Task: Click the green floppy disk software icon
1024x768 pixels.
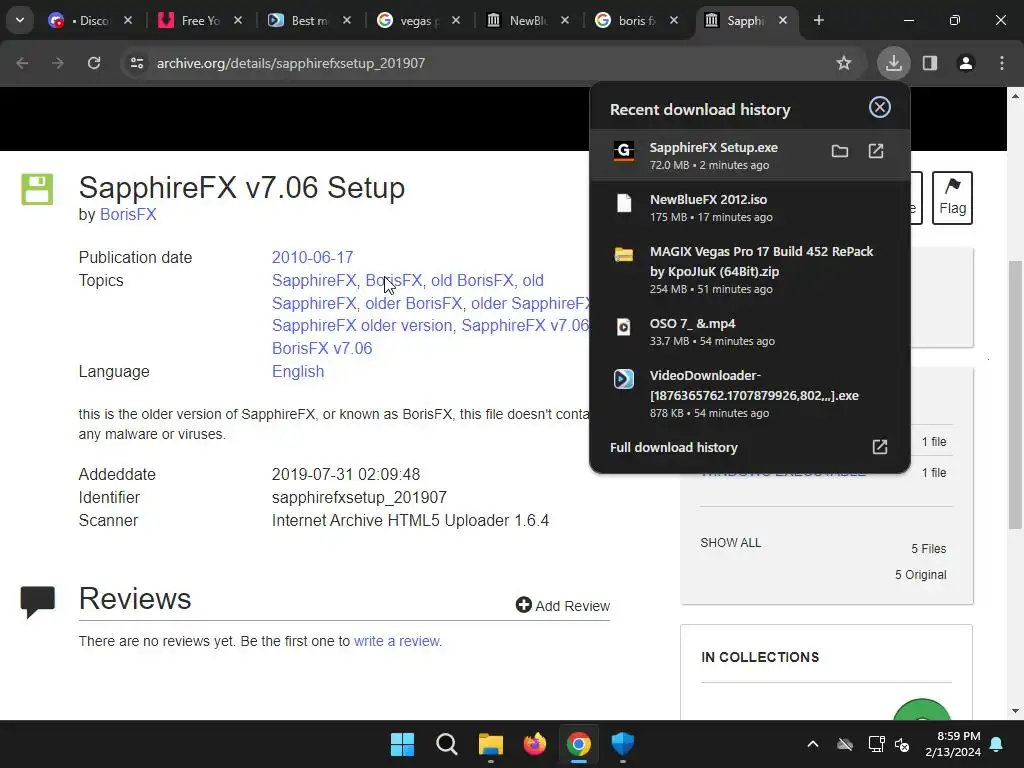Action: click(x=37, y=189)
